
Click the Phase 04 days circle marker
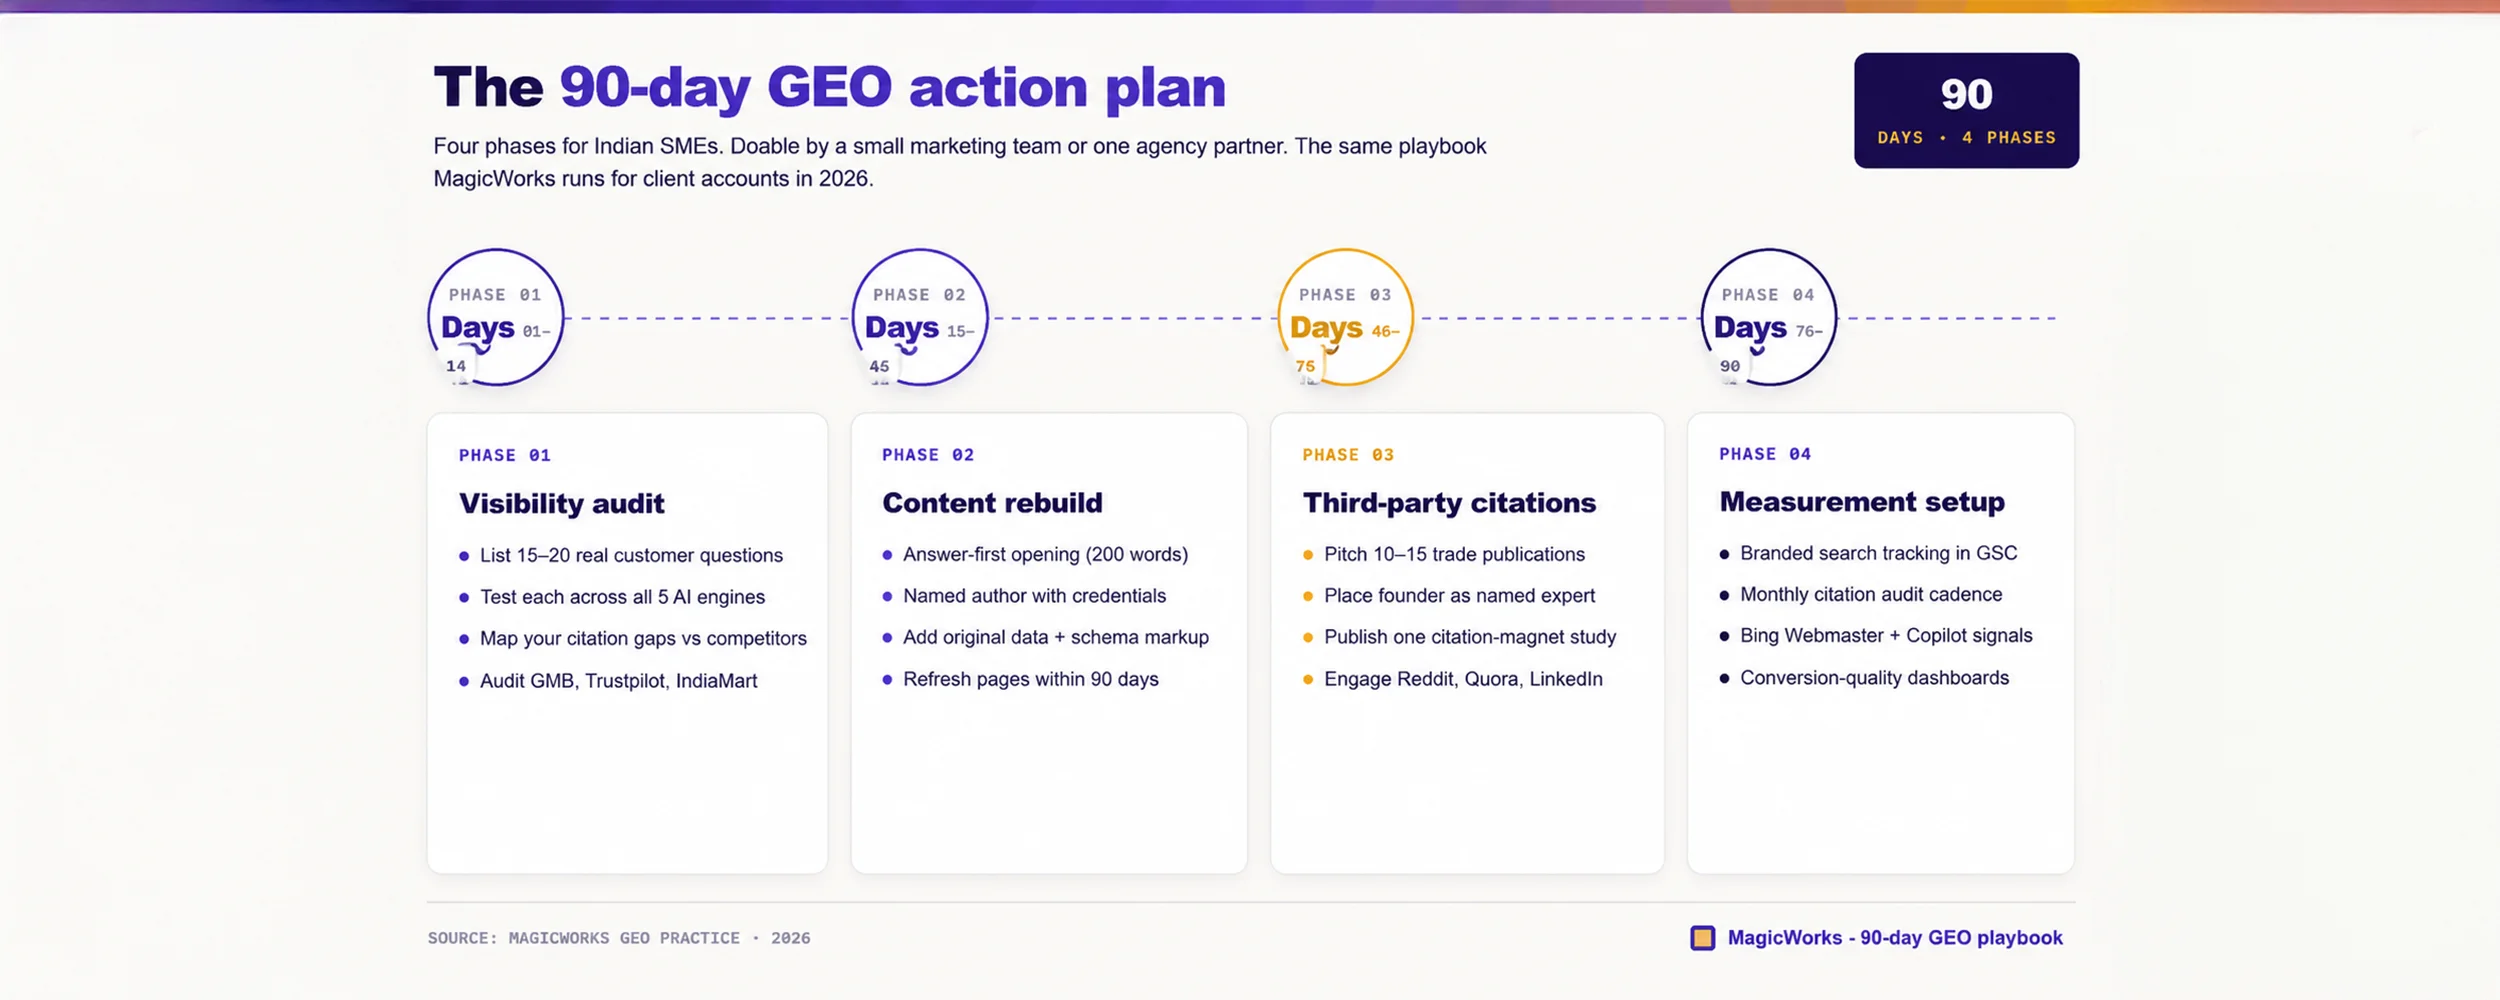[1768, 317]
